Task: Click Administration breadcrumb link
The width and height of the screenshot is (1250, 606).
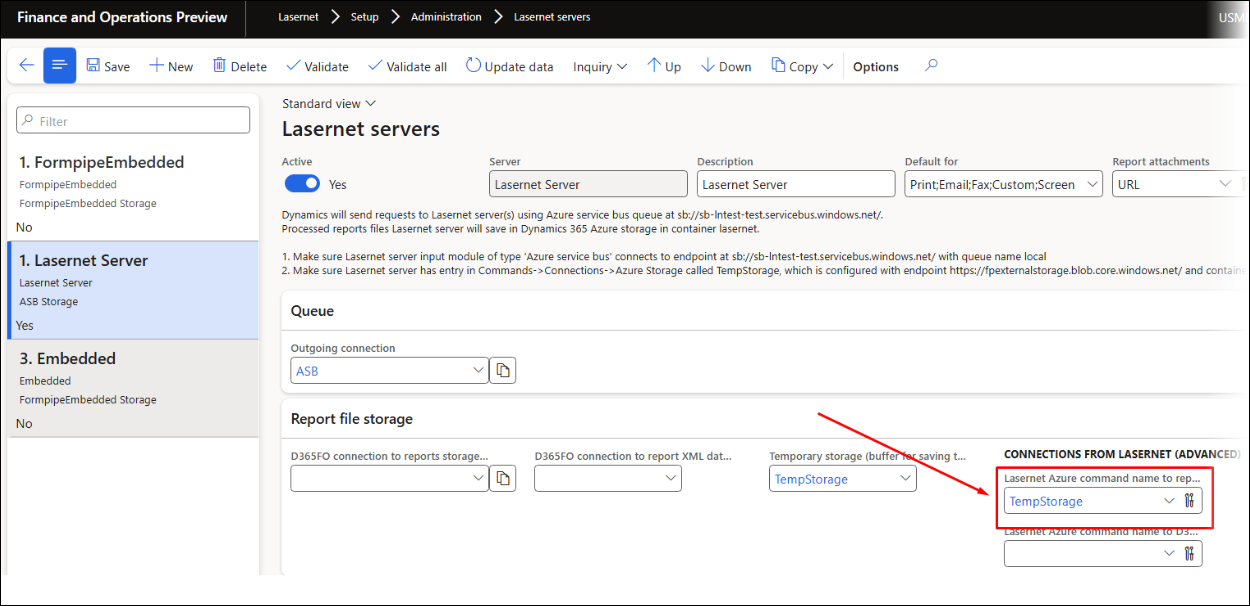Action: click(x=446, y=17)
